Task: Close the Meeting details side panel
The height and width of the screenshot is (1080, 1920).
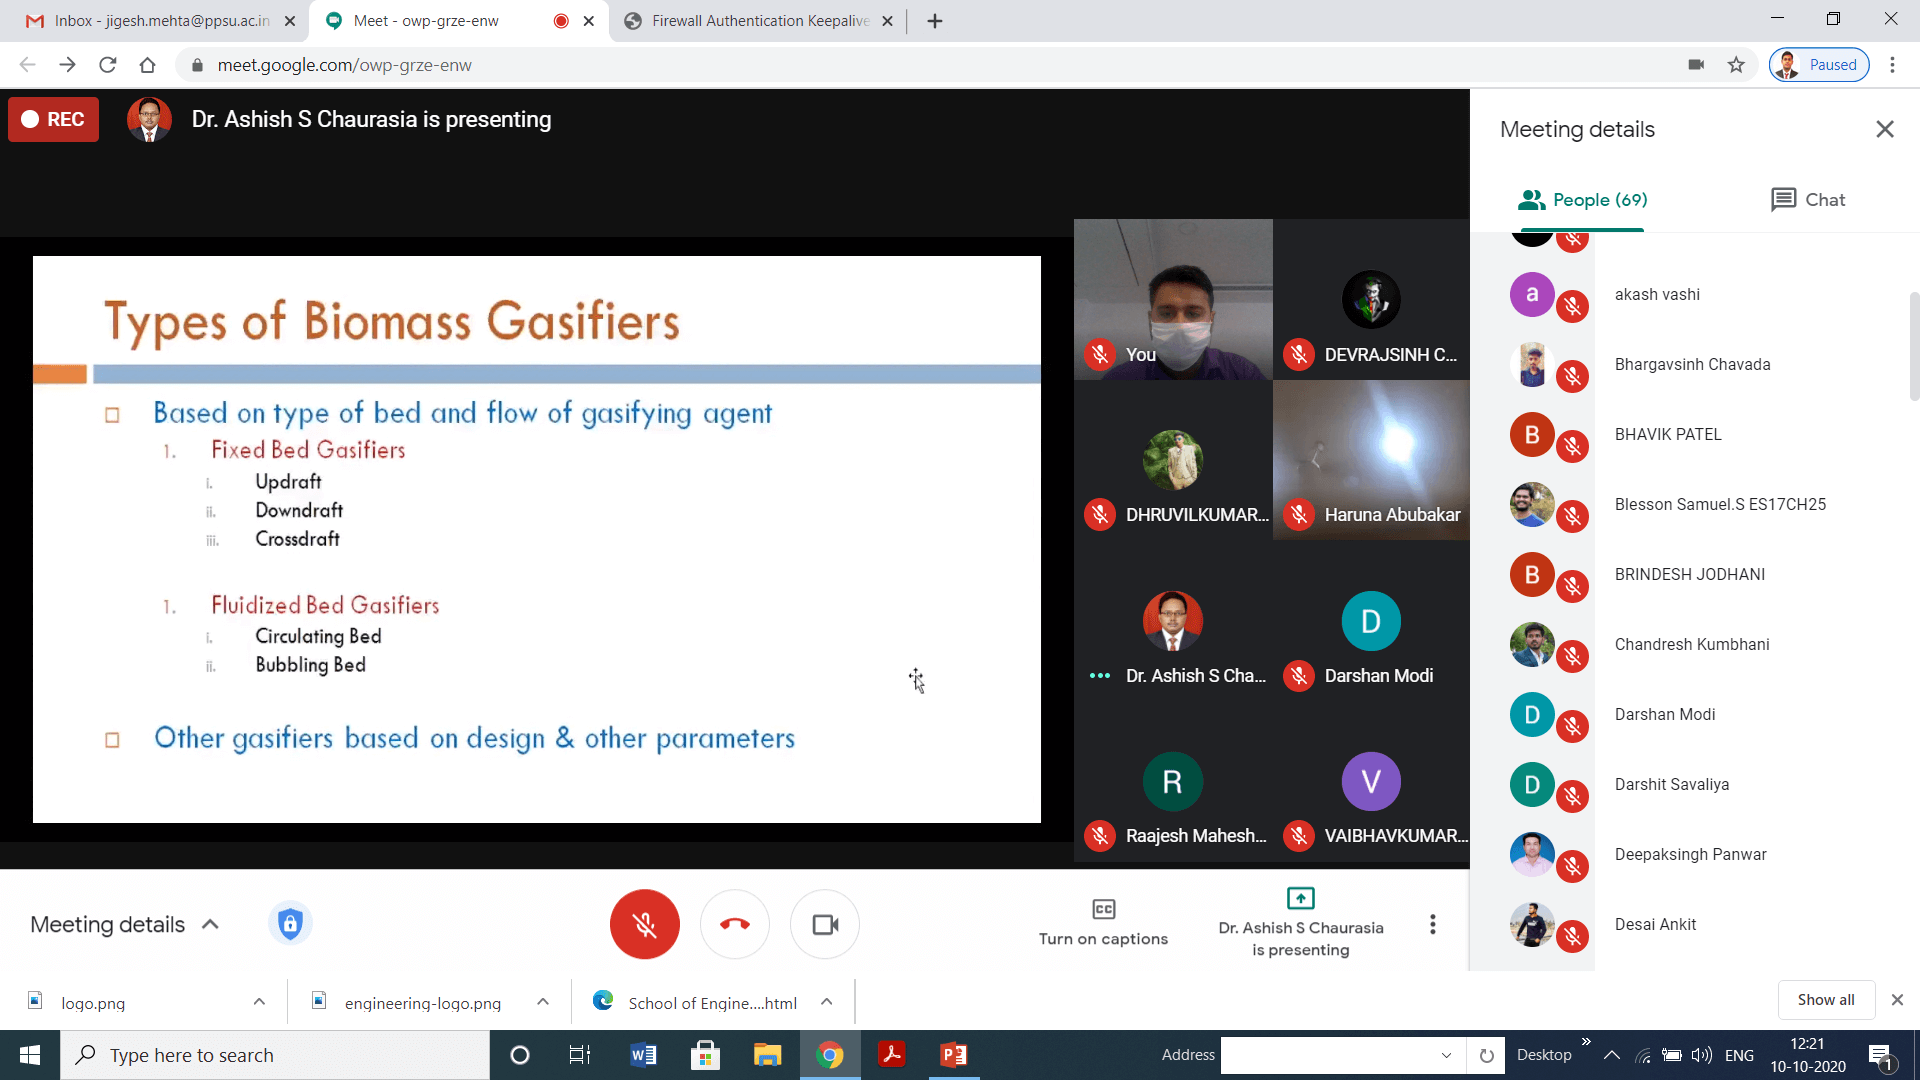Action: pos(1884,129)
